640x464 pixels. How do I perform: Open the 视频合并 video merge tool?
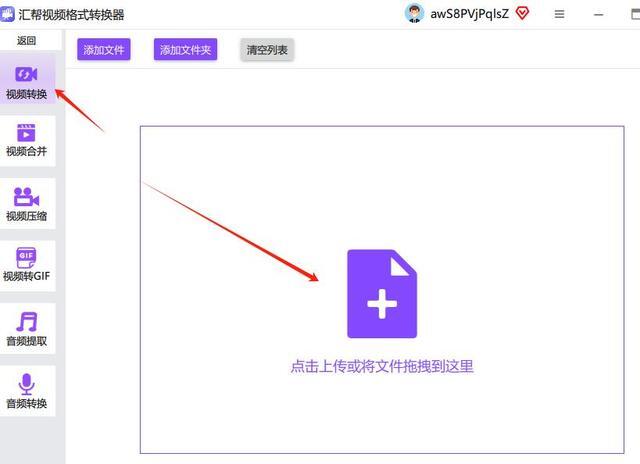click(27, 141)
